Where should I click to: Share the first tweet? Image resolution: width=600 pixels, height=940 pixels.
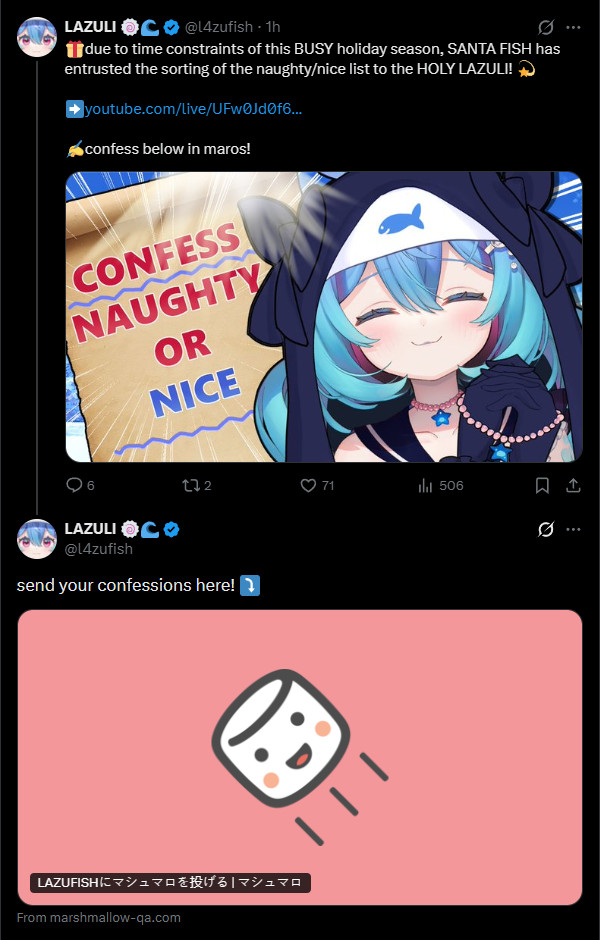click(574, 485)
